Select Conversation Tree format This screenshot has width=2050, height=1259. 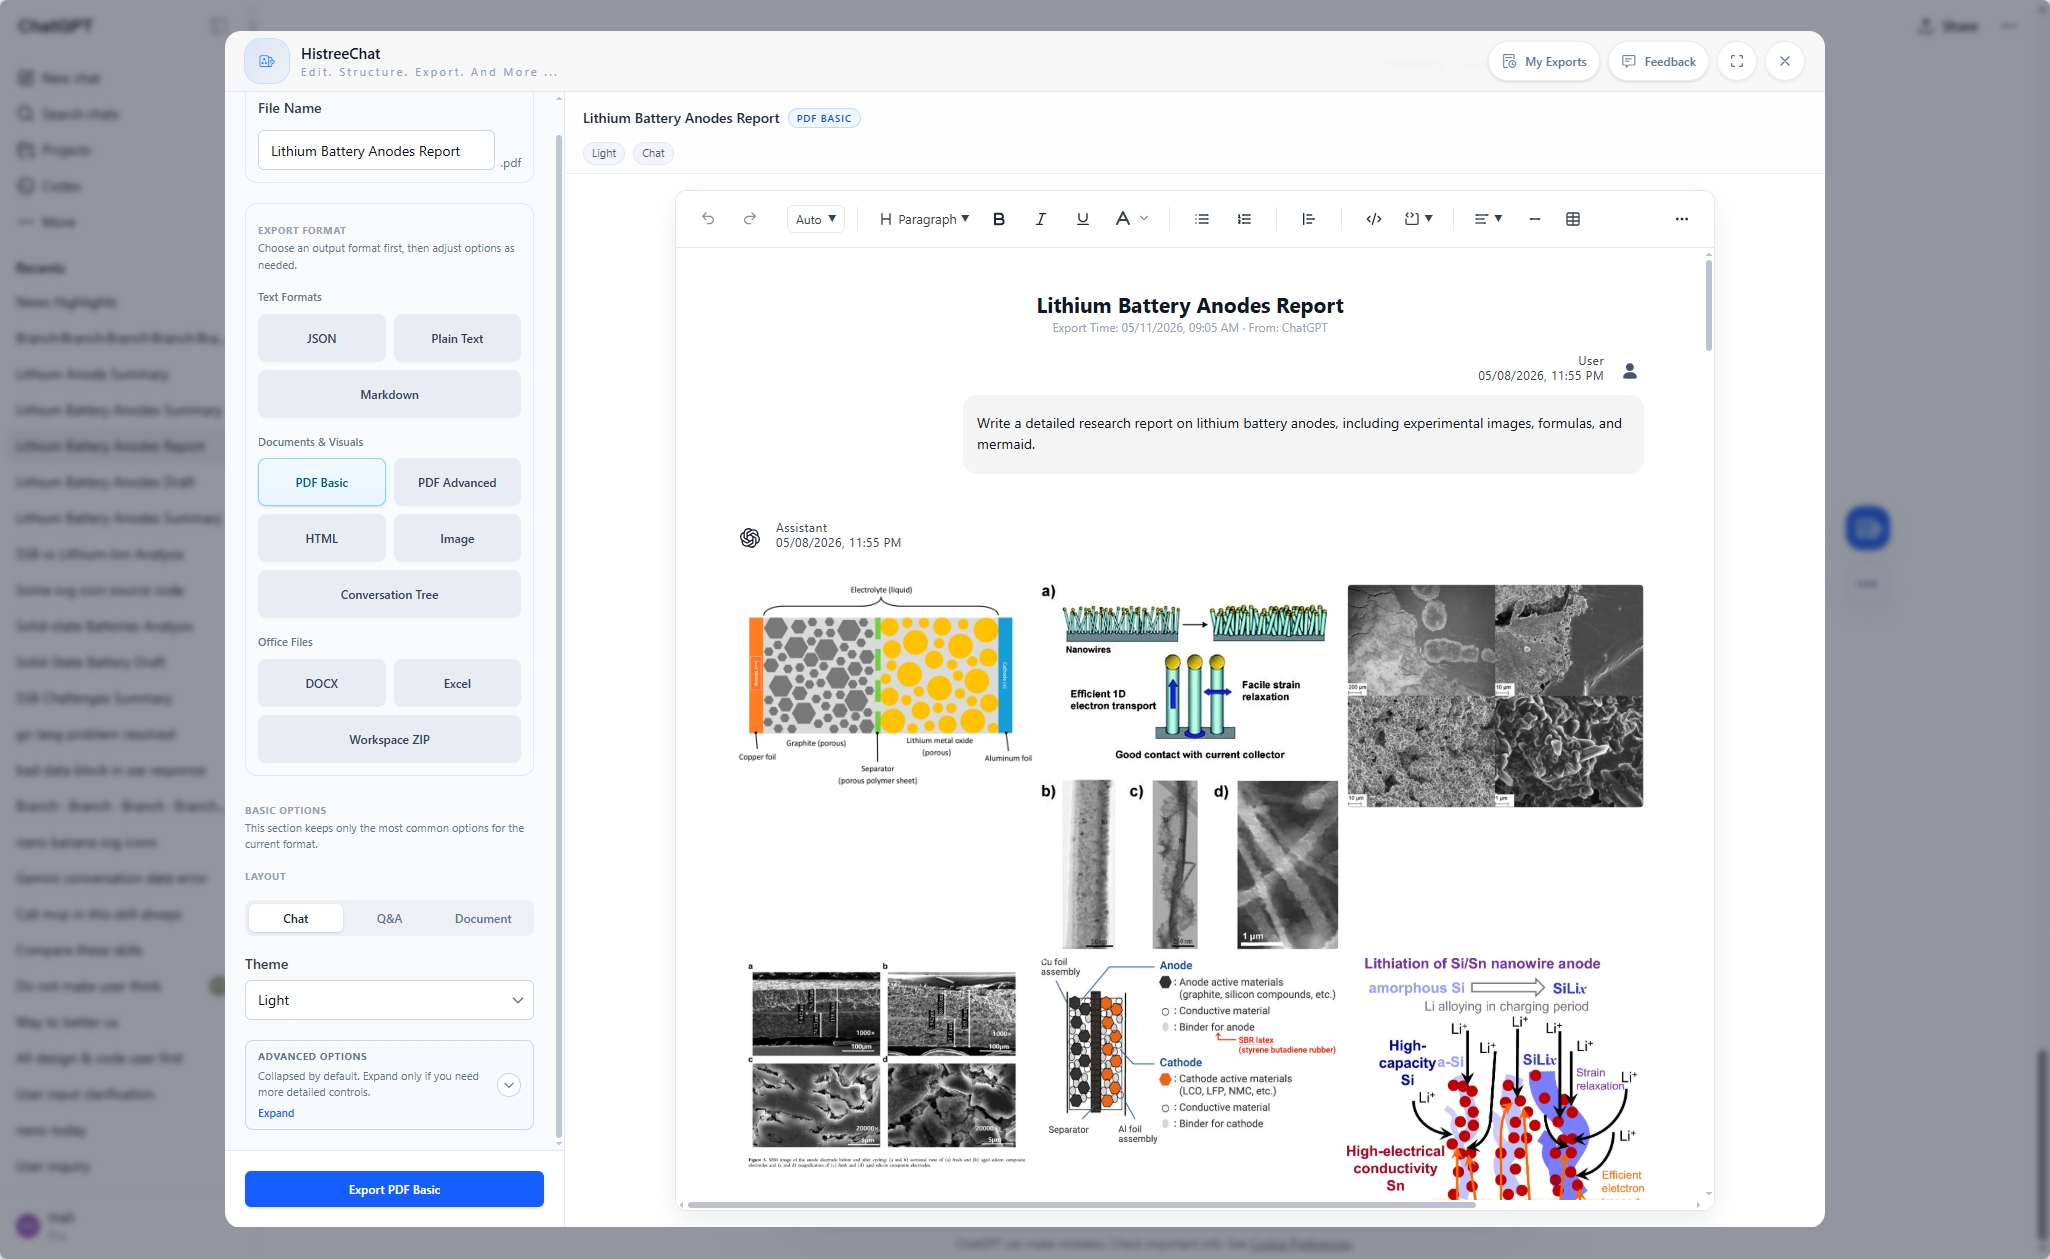click(389, 594)
